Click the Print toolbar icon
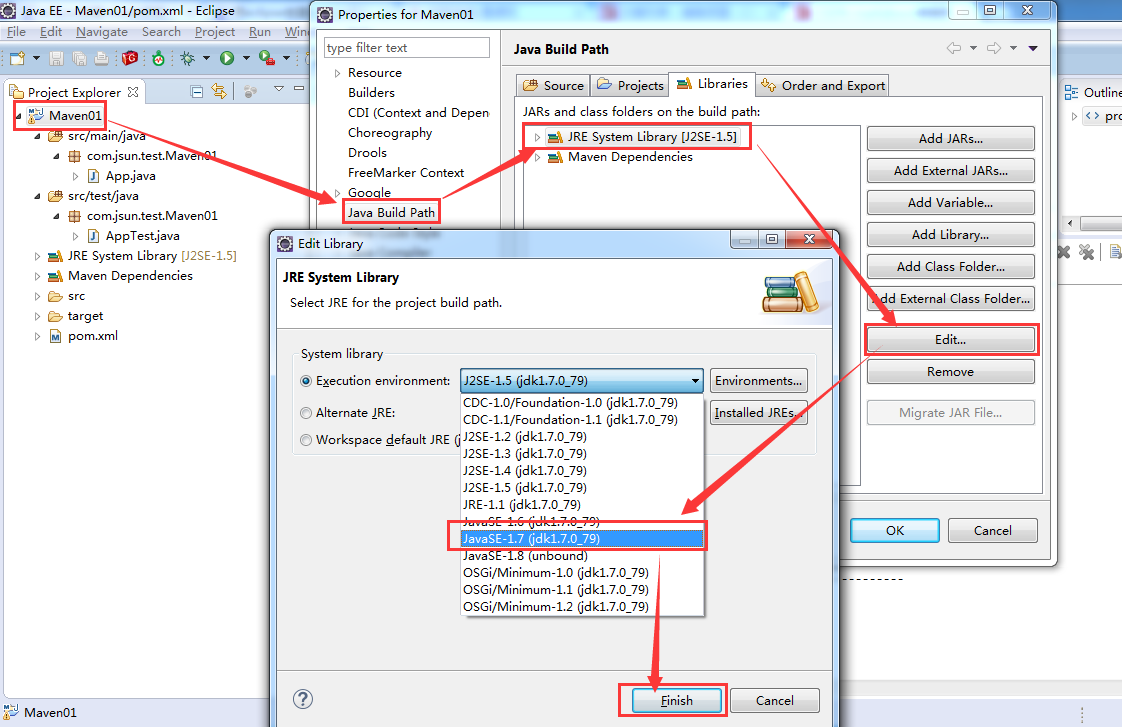The width and height of the screenshot is (1122, 727). click(102, 59)
